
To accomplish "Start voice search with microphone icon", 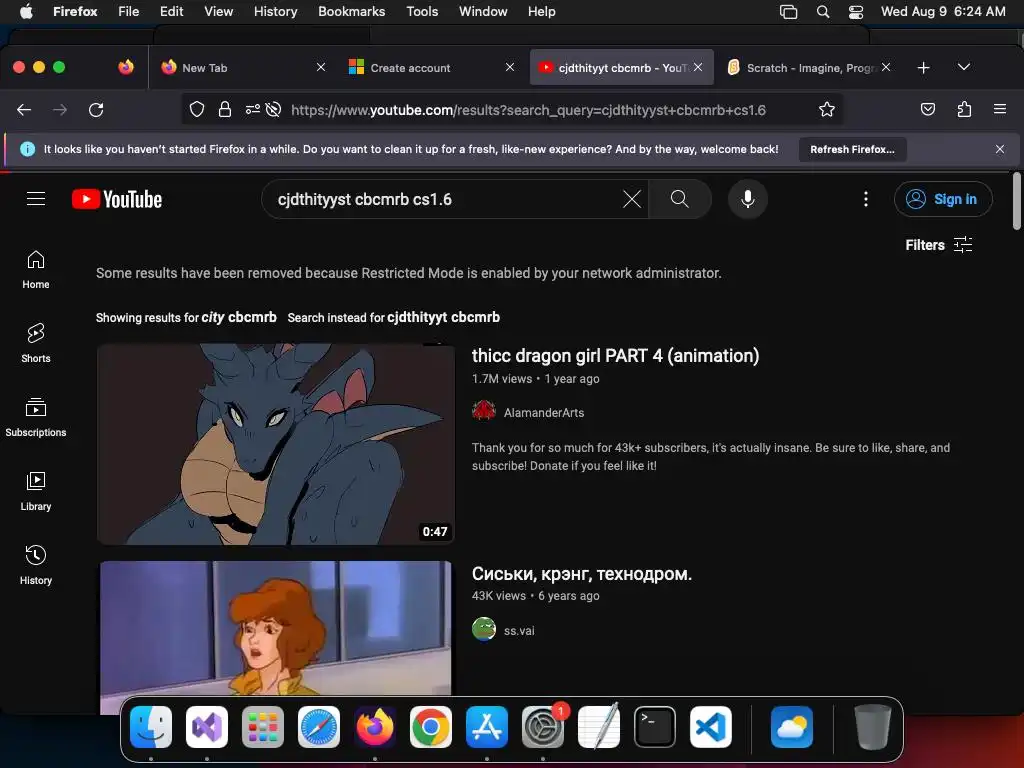I will click(748, 199).
